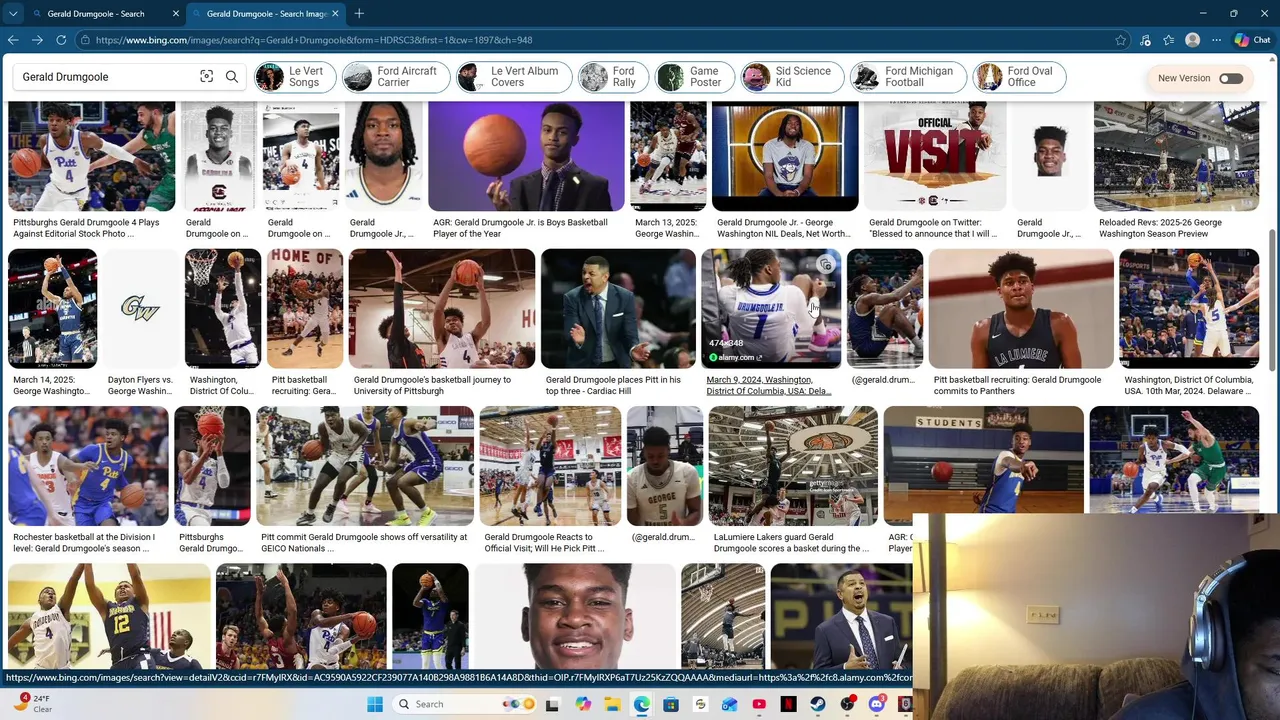Viewport: 1280px width, 720px height.
Task: Open Copilot Chat in the browser sidebar
Action: [x=1252, y=40]
